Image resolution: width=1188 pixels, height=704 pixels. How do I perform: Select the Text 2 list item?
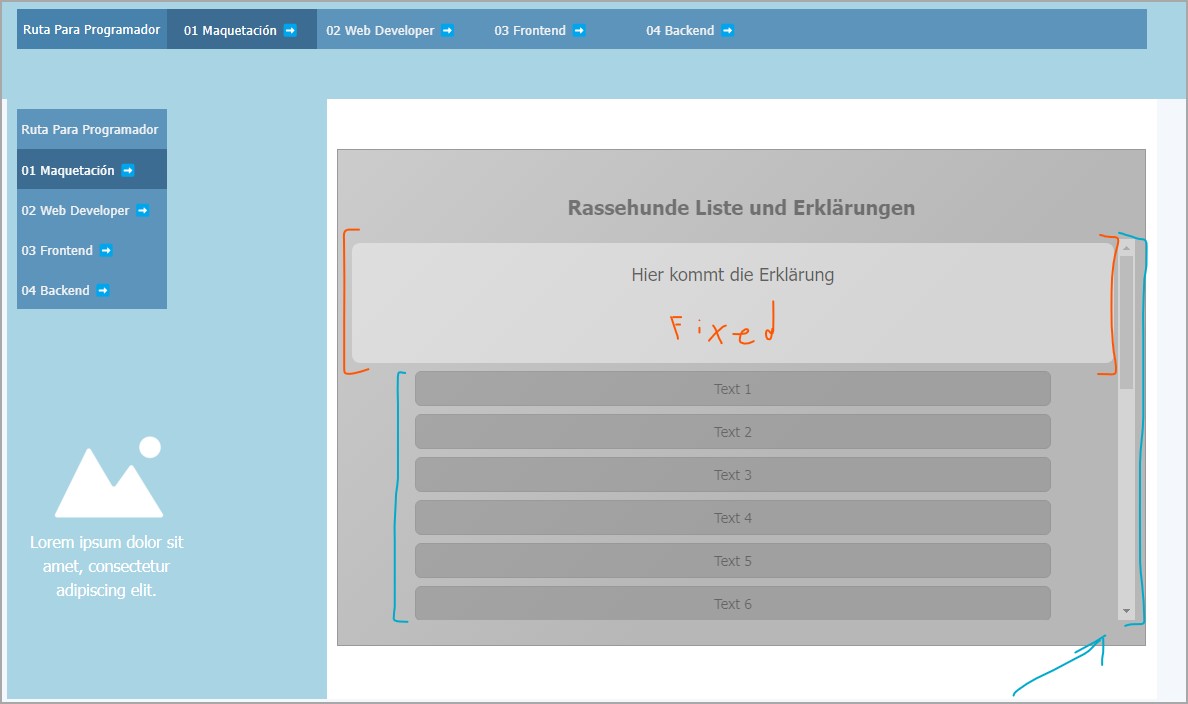tap(732, 432)
